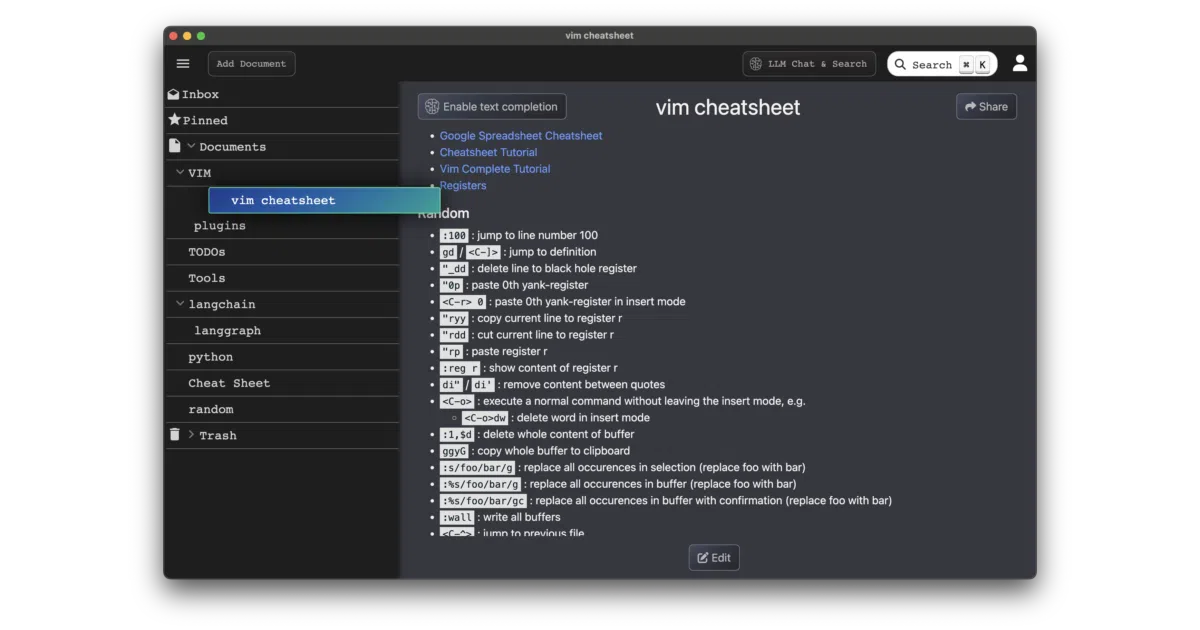Image resolution: width=1200 pixels, height=630 pixels.
Task: Select the Pinned label
Action: (x=205, y=120)
